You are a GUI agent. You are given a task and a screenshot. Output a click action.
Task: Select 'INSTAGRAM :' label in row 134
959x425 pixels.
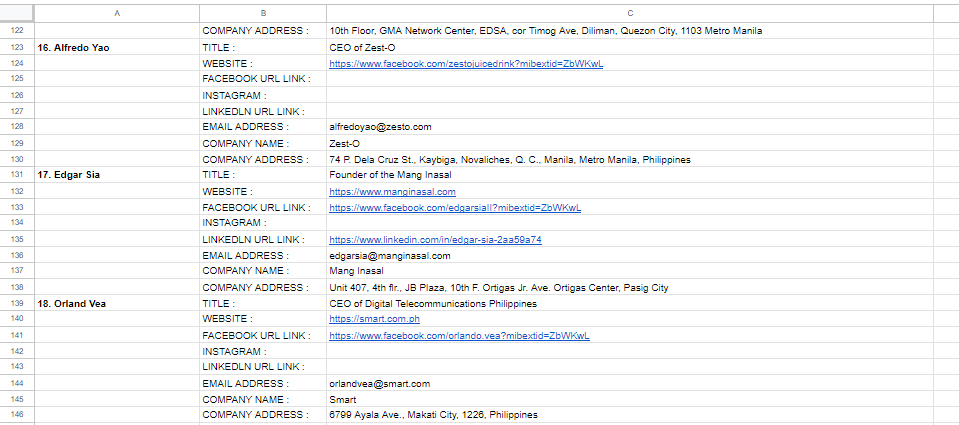[263, 223]
